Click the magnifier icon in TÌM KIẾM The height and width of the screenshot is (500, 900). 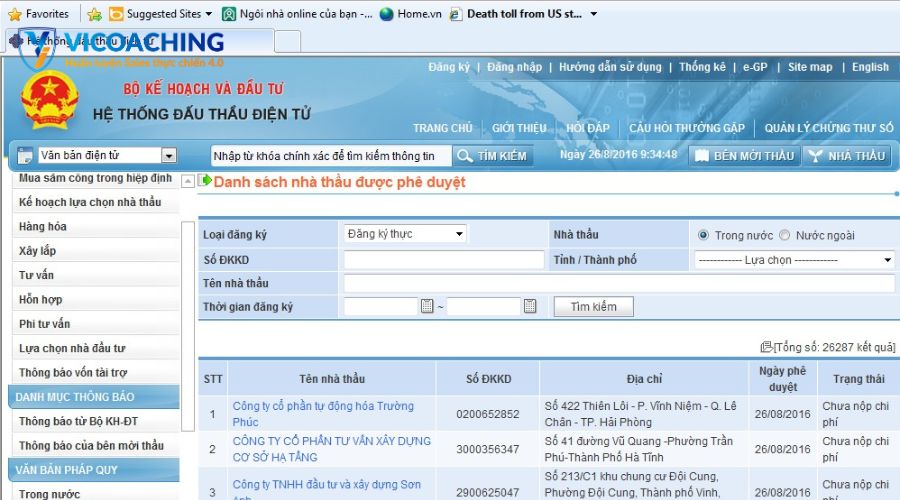[464, 156]
